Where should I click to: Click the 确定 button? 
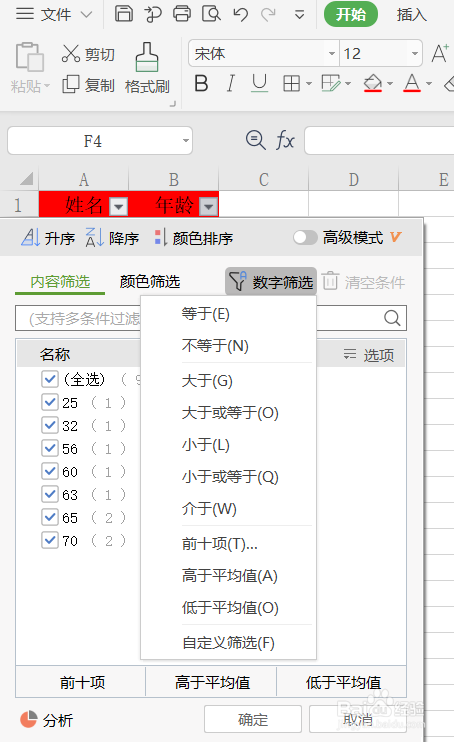(253, 720)
